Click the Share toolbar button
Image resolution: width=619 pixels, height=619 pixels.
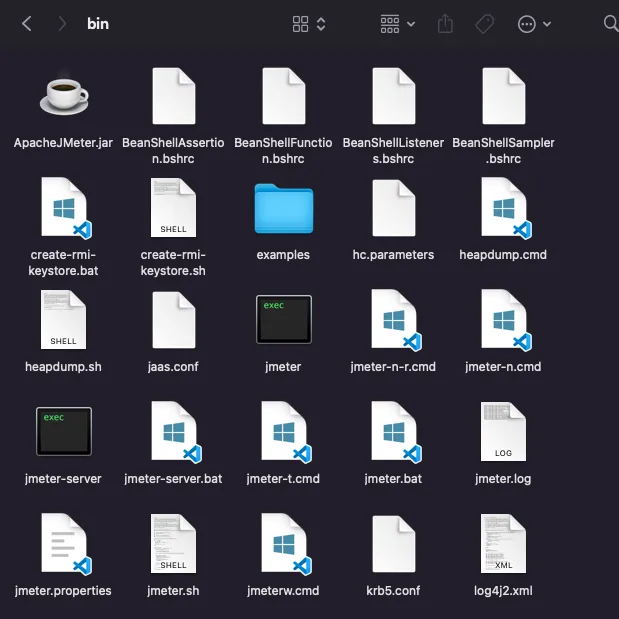[447, 24]
